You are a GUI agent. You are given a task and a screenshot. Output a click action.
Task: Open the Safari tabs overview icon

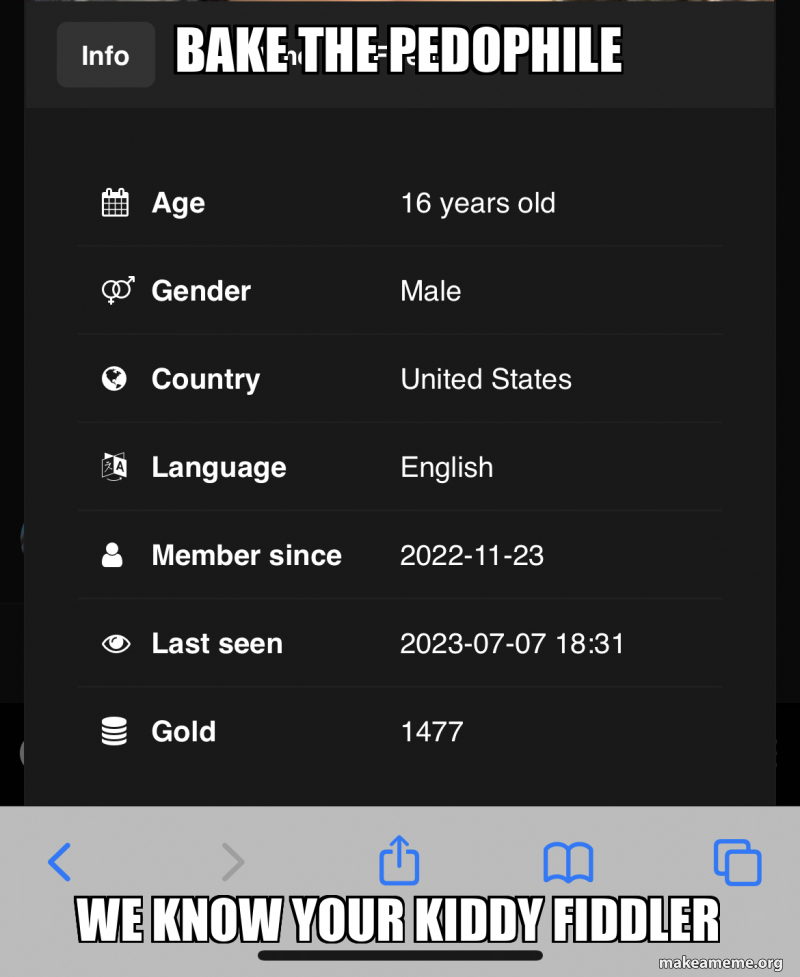pos(737,862)
